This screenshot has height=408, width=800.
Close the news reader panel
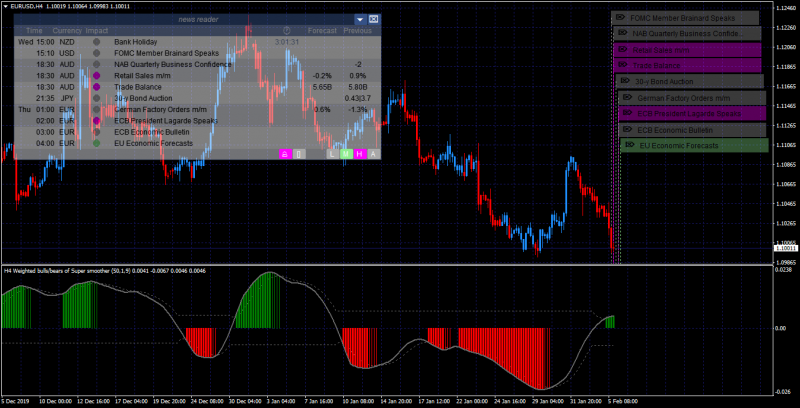click(x=373, y=19)
